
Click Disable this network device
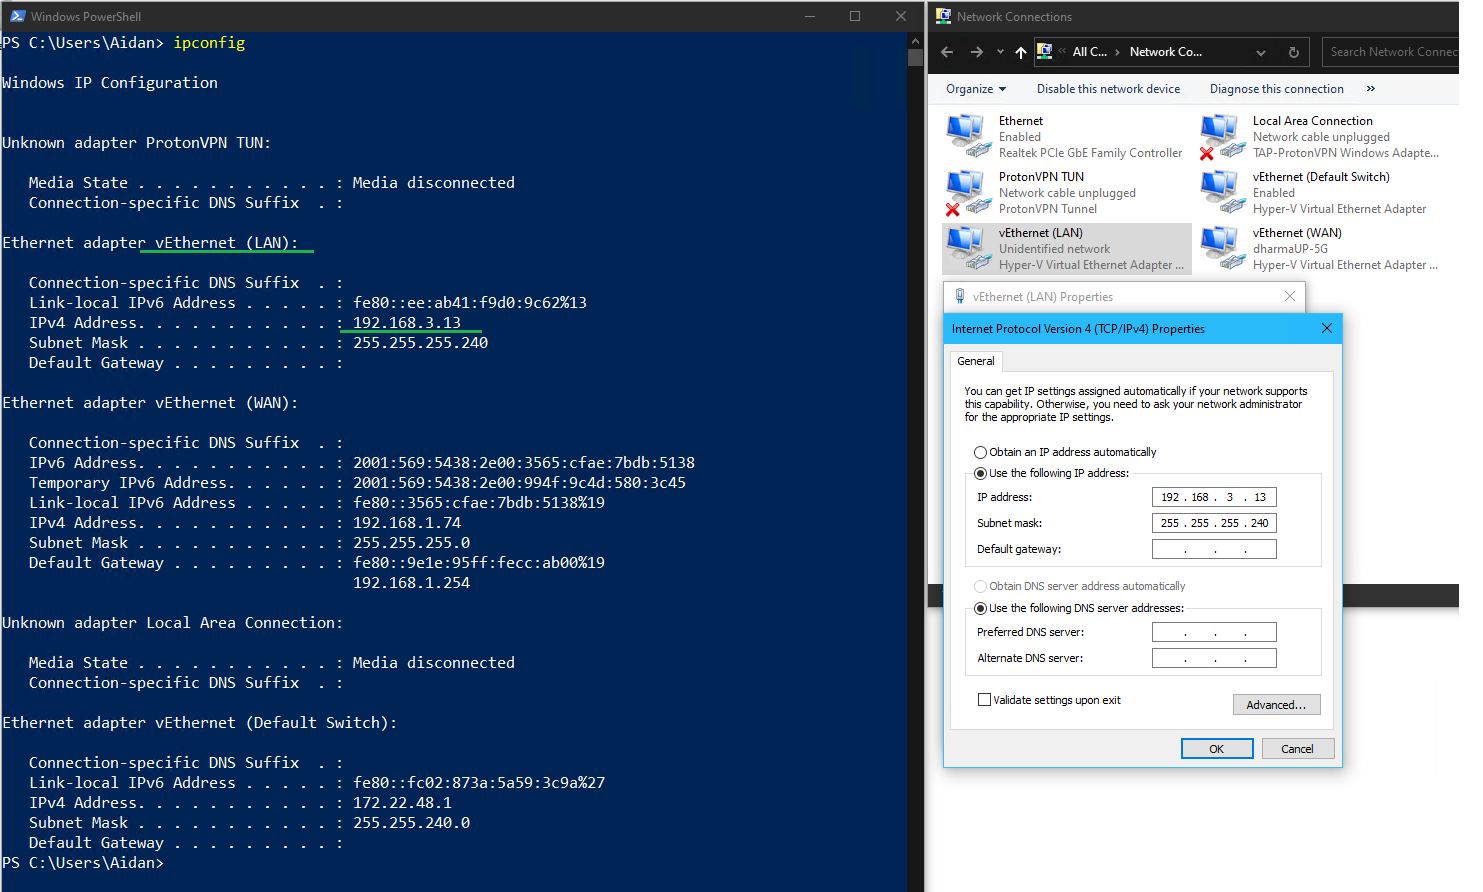coord(1108,89)
